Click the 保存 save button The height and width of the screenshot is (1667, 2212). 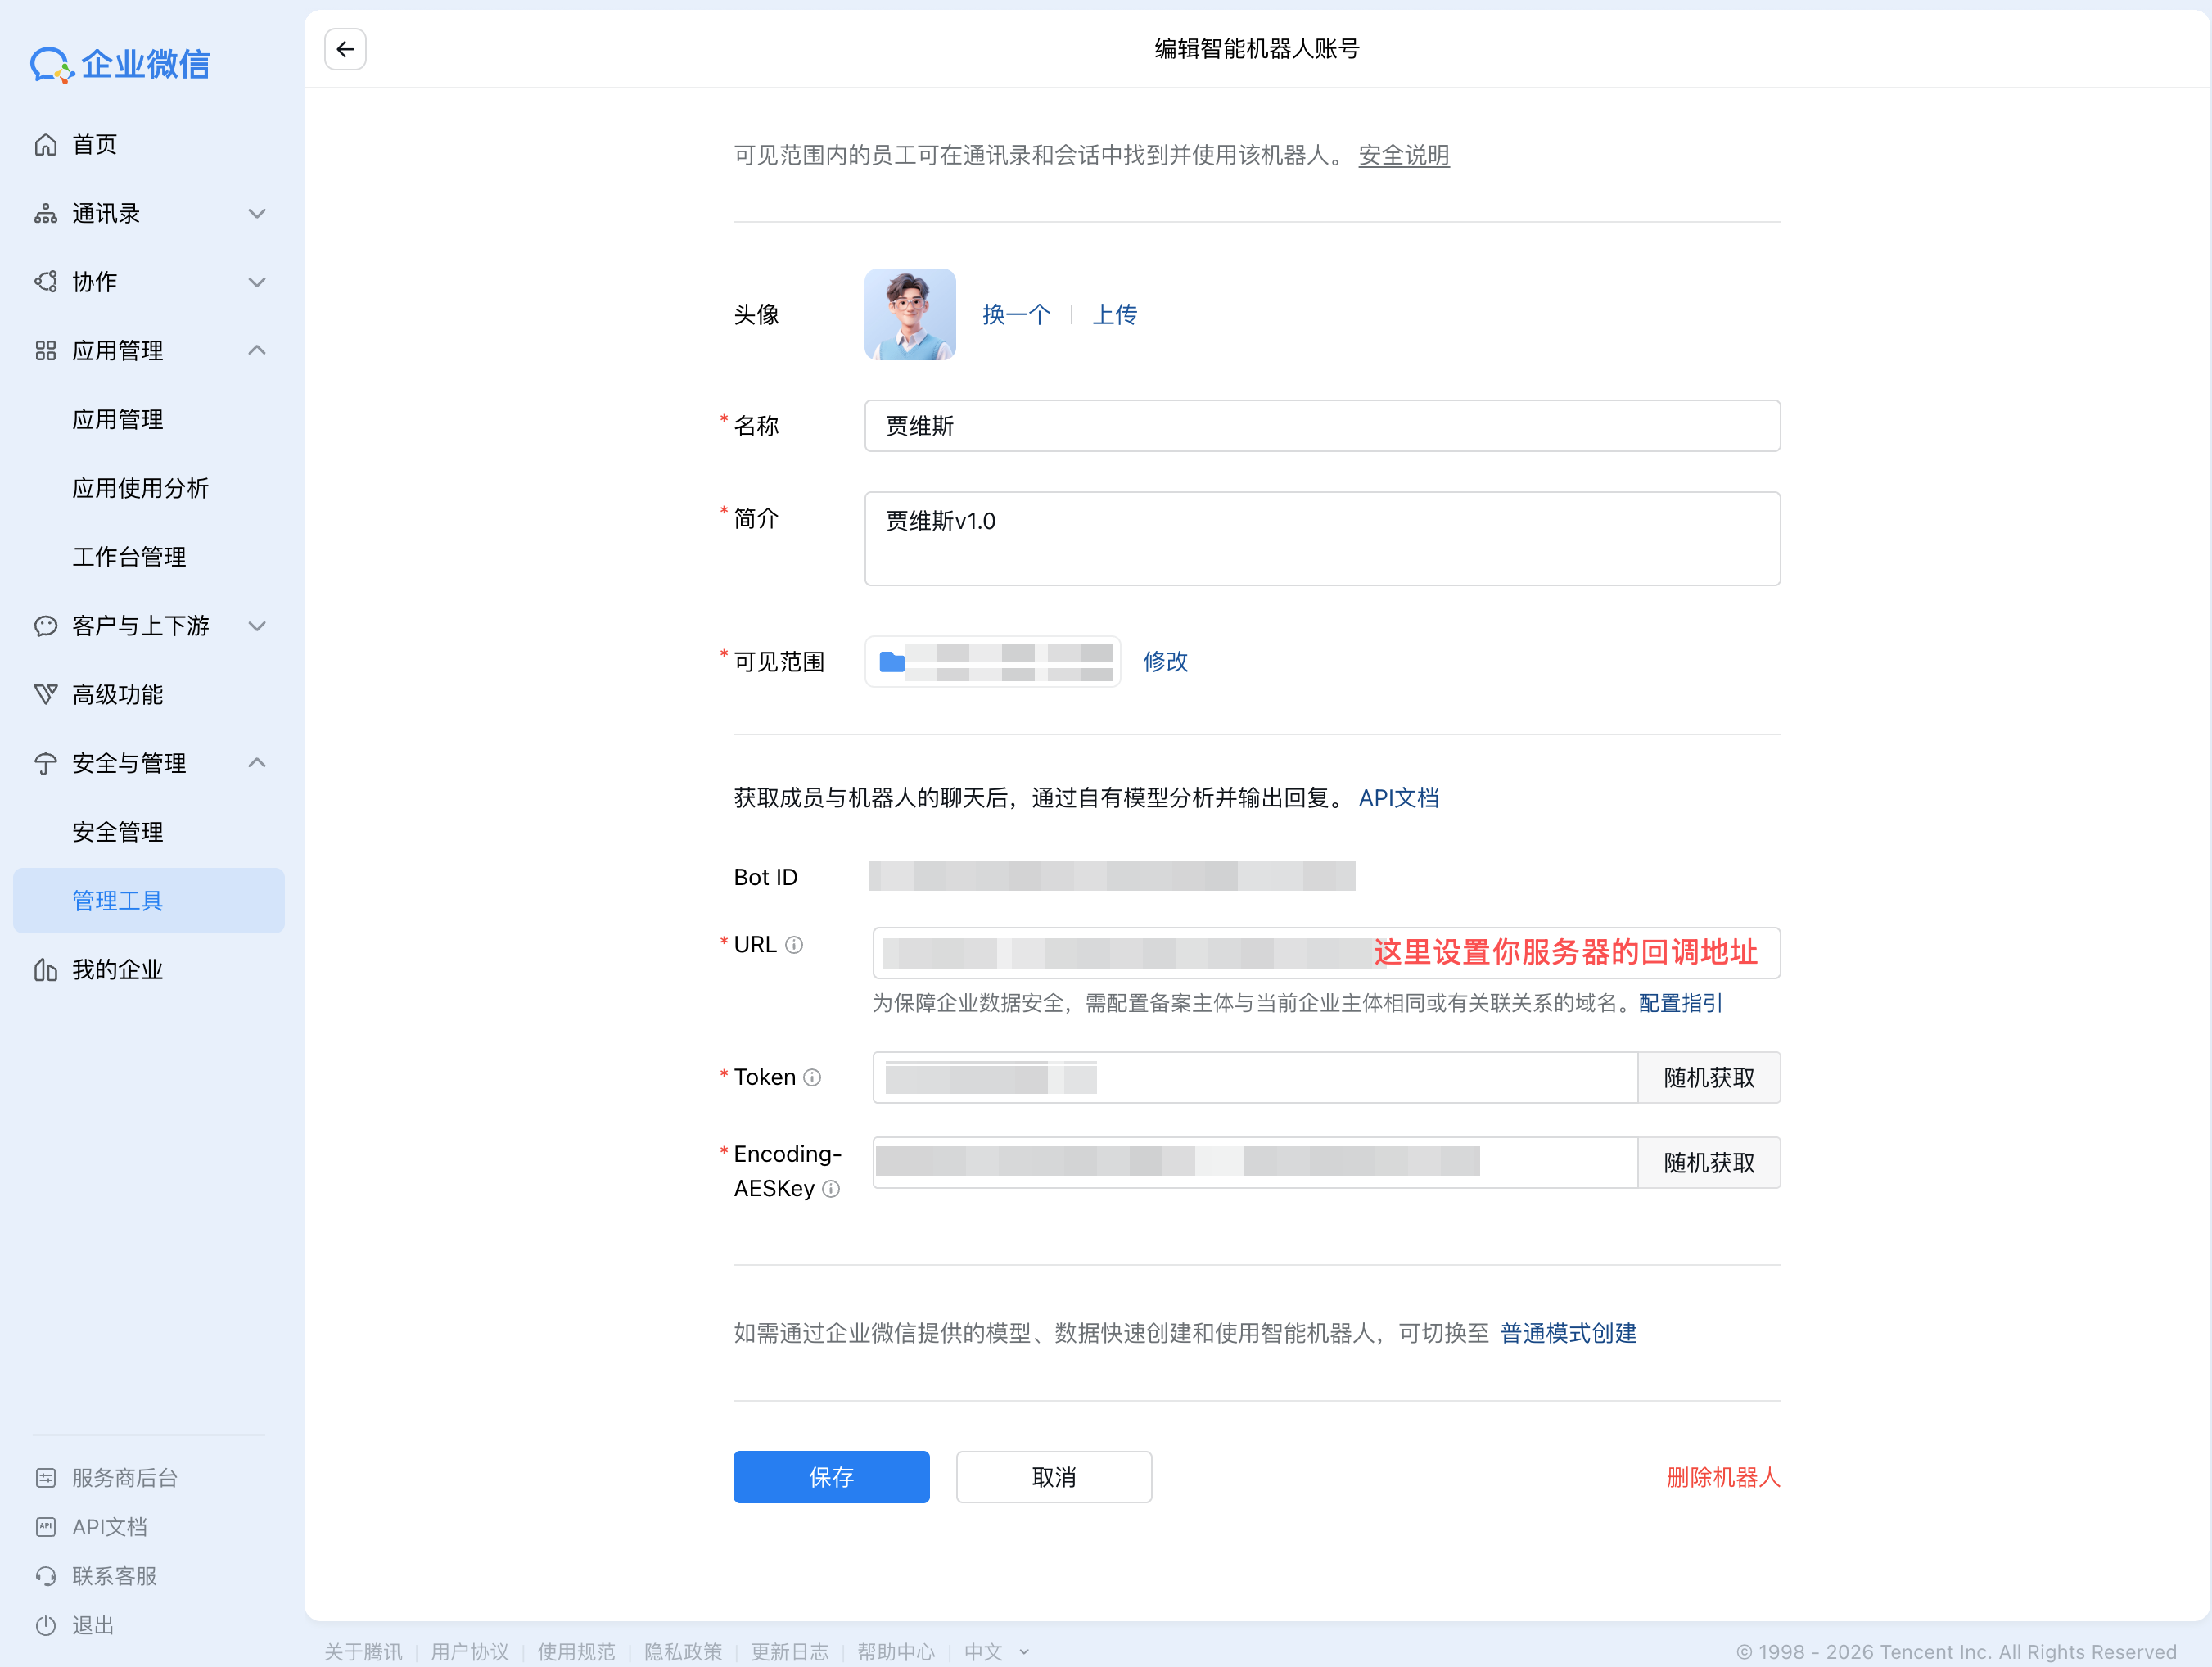coord(831,1476)
